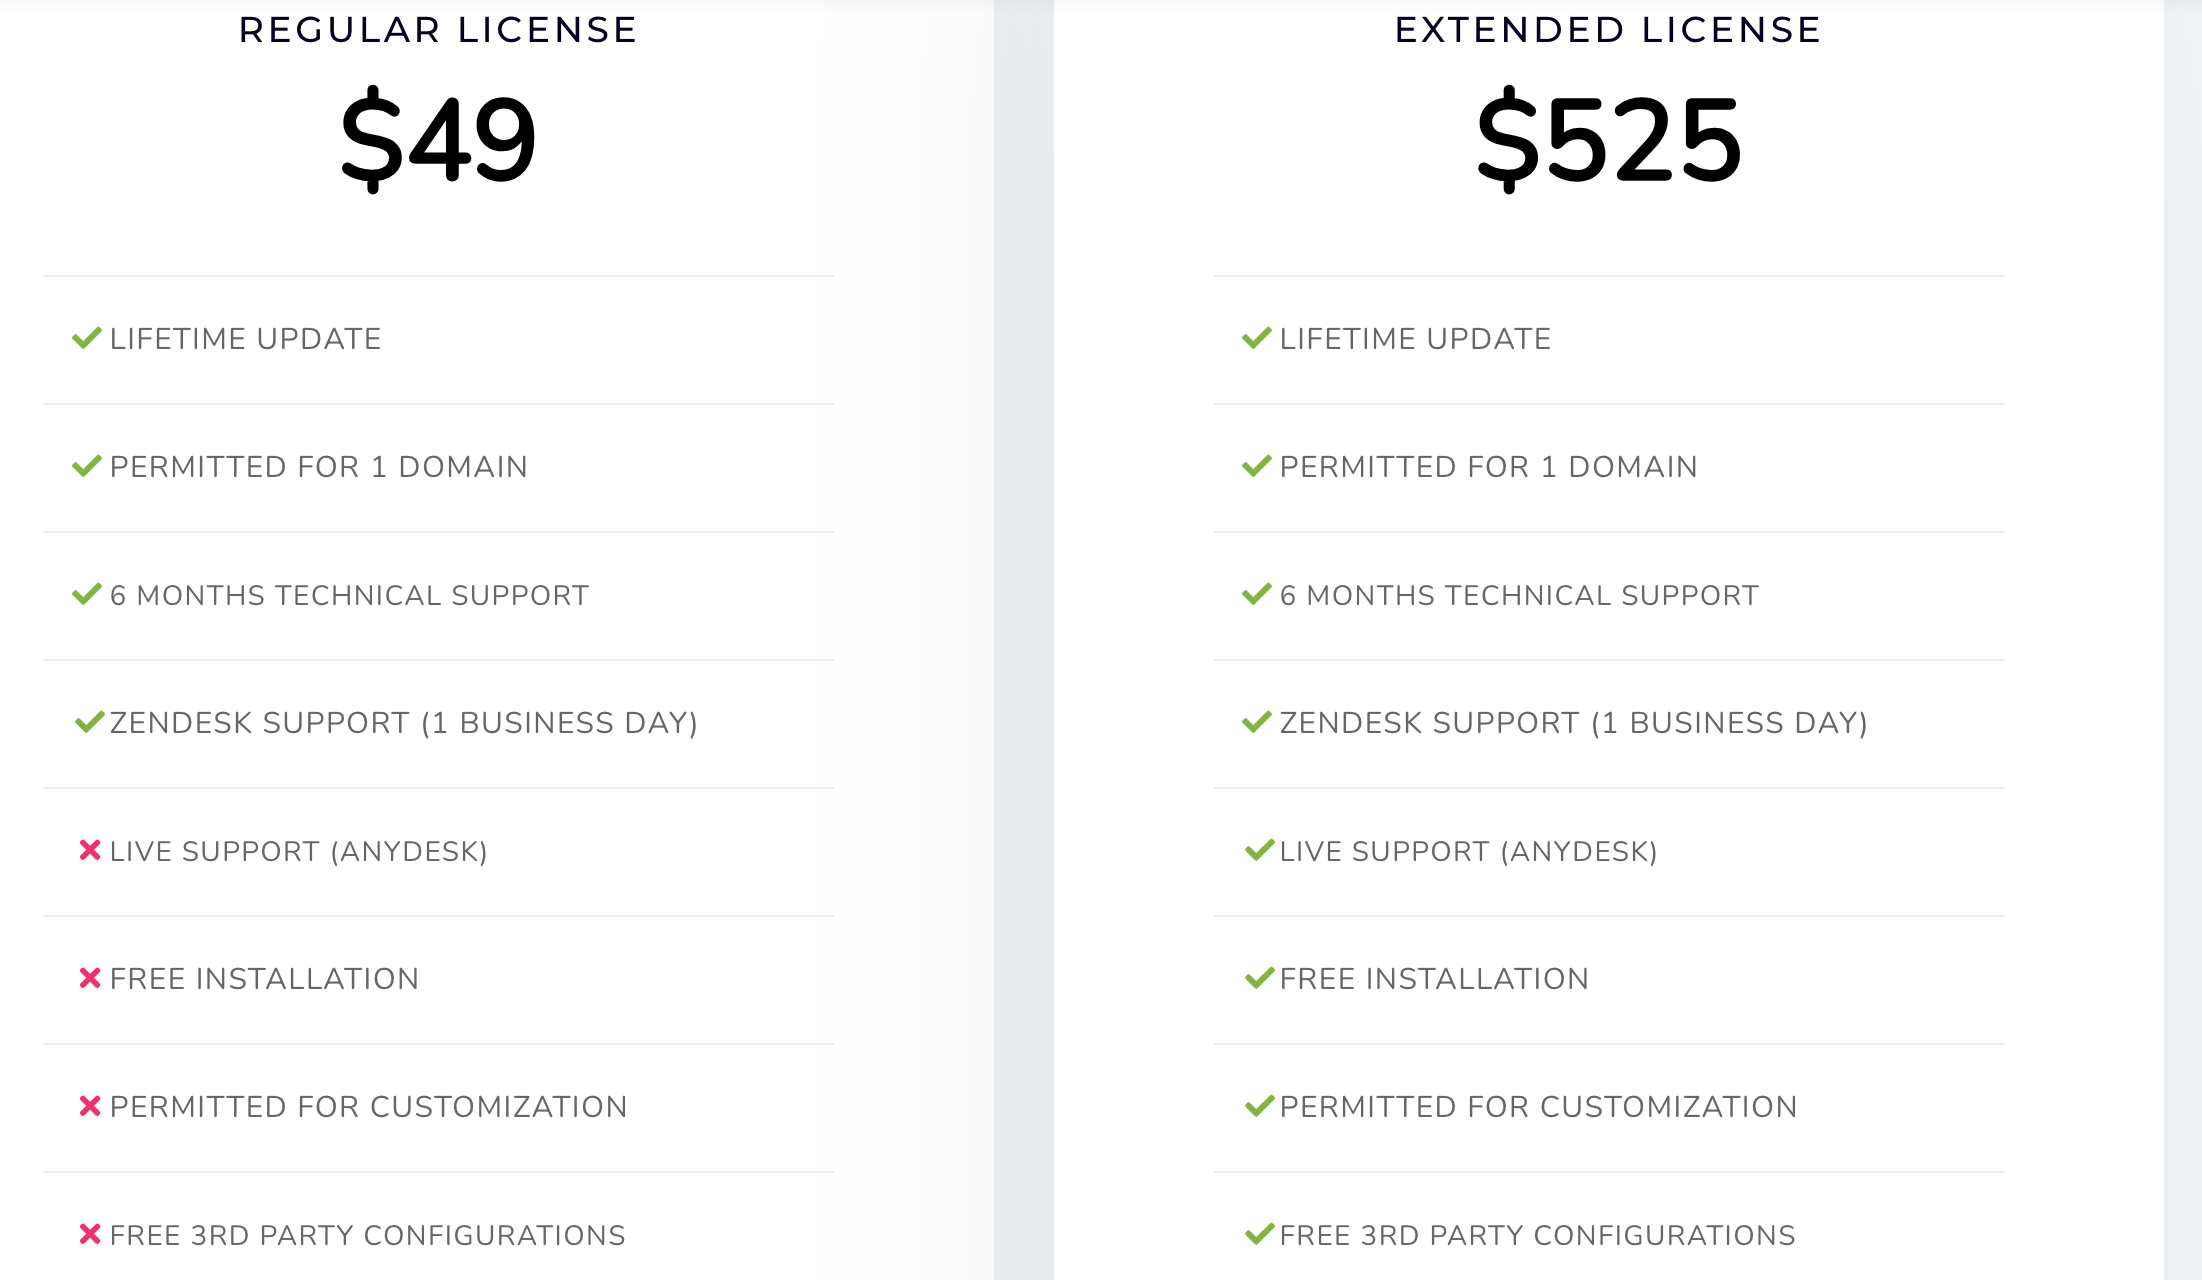2202x1280 pixels.
Task: Click Extended Lifetime Update text
Action: pos(1415,339)
